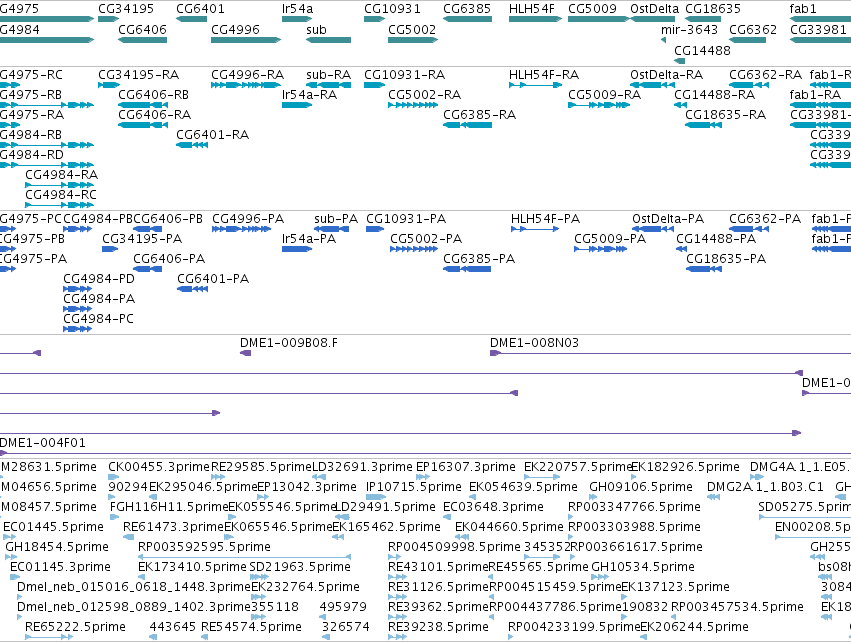851x642 pixels.
Task: Click the CG5002-PA protein
Action: 414,249
